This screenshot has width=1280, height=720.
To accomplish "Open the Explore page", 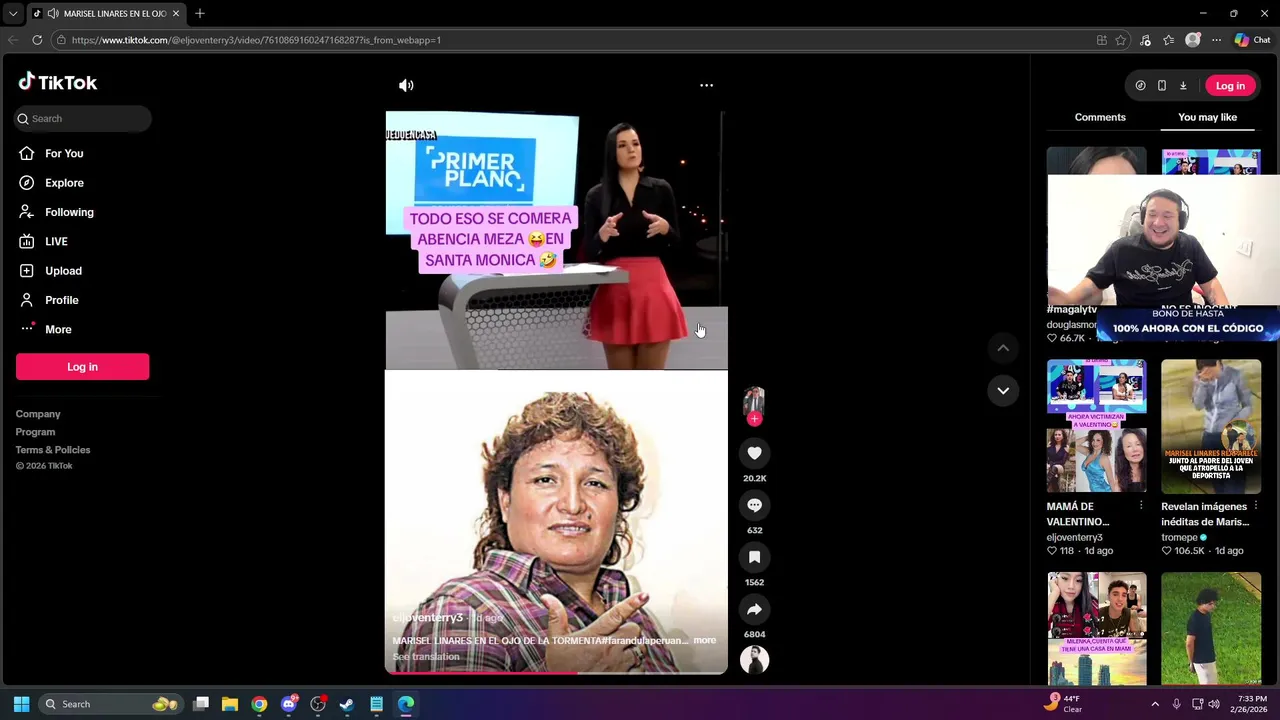I will coord(64,183).
